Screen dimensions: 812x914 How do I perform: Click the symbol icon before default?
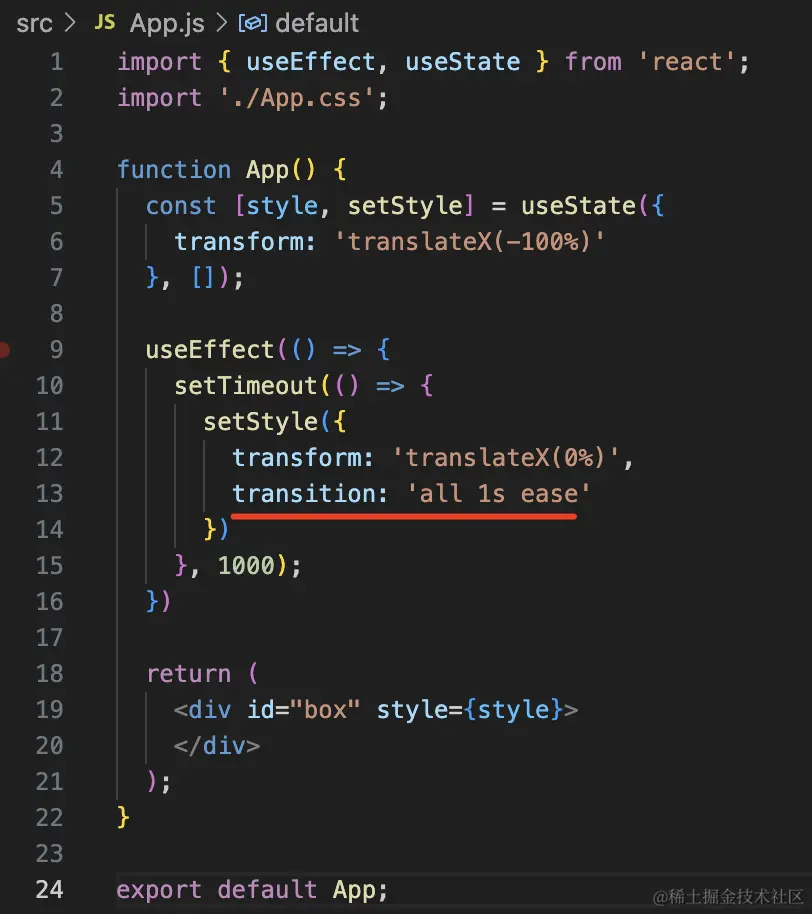pyautogui.click(x=252, y=24)
